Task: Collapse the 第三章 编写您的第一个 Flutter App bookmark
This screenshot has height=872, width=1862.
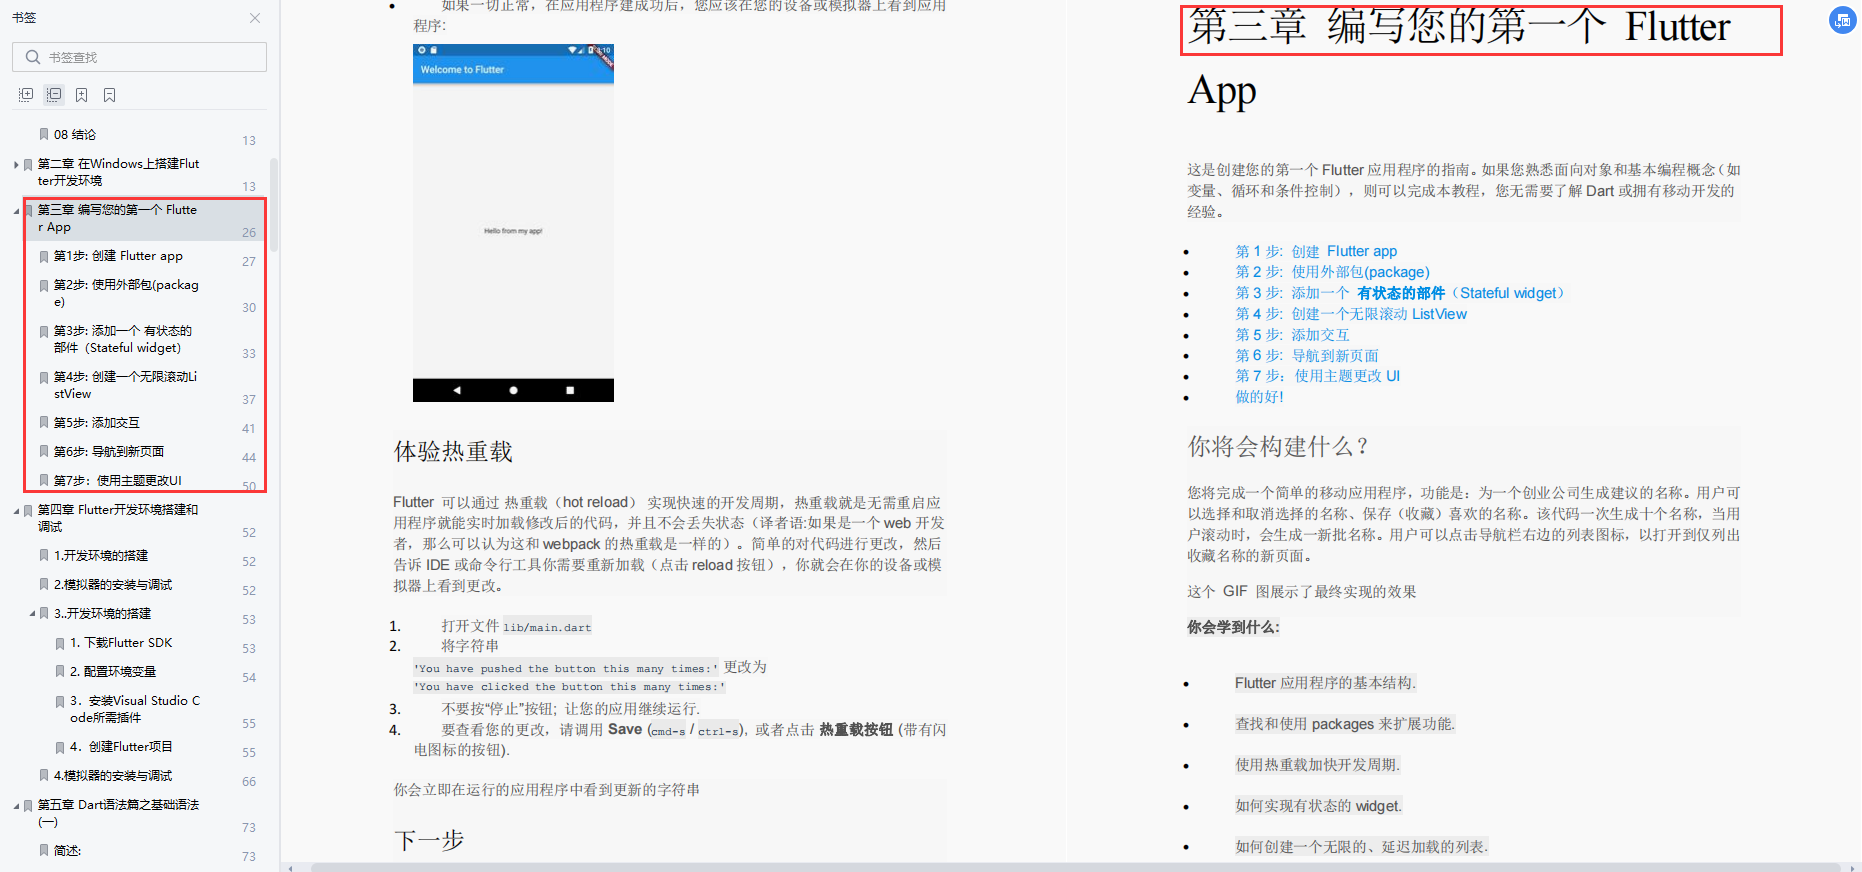Action: tap(16, 210)
